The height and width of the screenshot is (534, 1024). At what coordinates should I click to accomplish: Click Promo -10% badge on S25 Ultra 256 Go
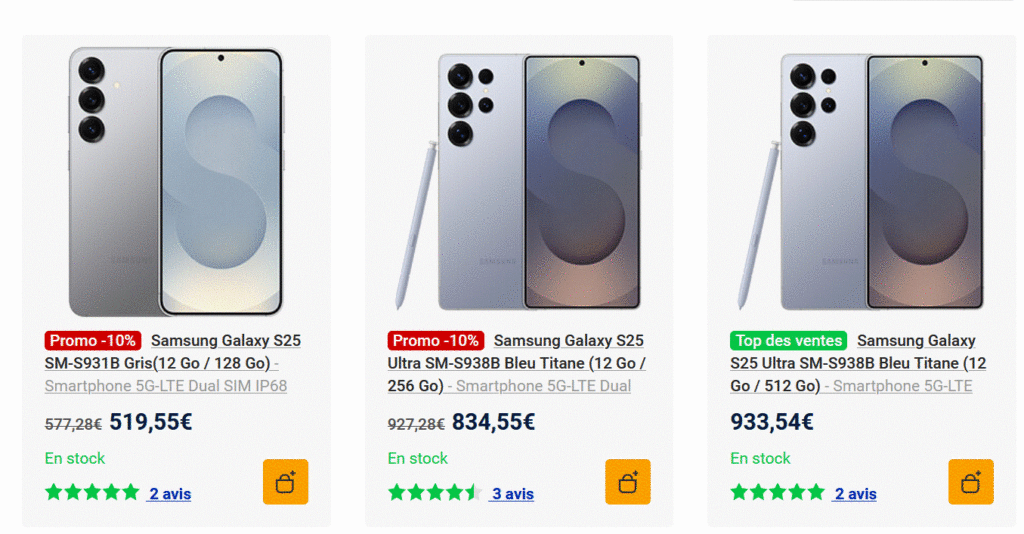[435, 341]
